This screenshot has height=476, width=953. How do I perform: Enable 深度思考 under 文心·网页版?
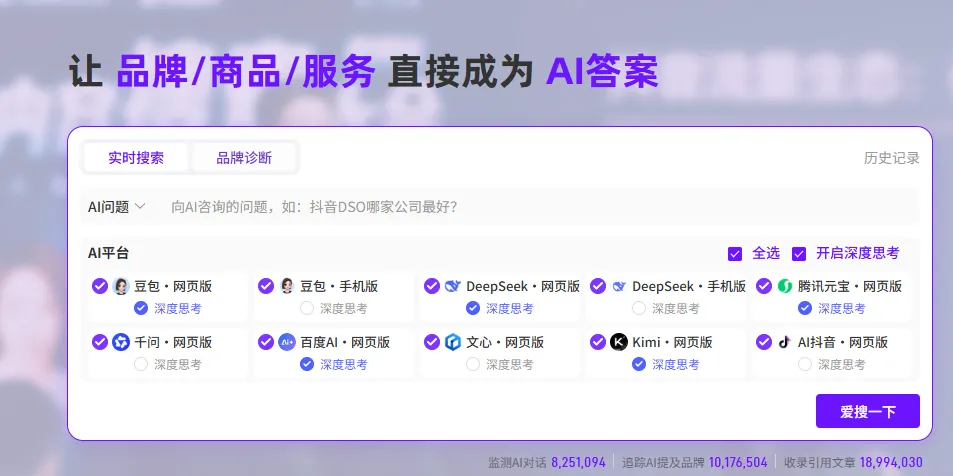tap(473, 364)
